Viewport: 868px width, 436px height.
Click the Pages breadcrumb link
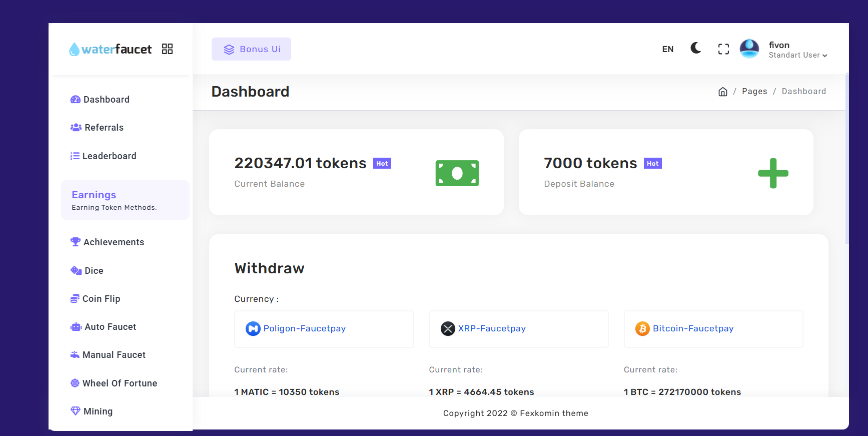tap(754, 92)
